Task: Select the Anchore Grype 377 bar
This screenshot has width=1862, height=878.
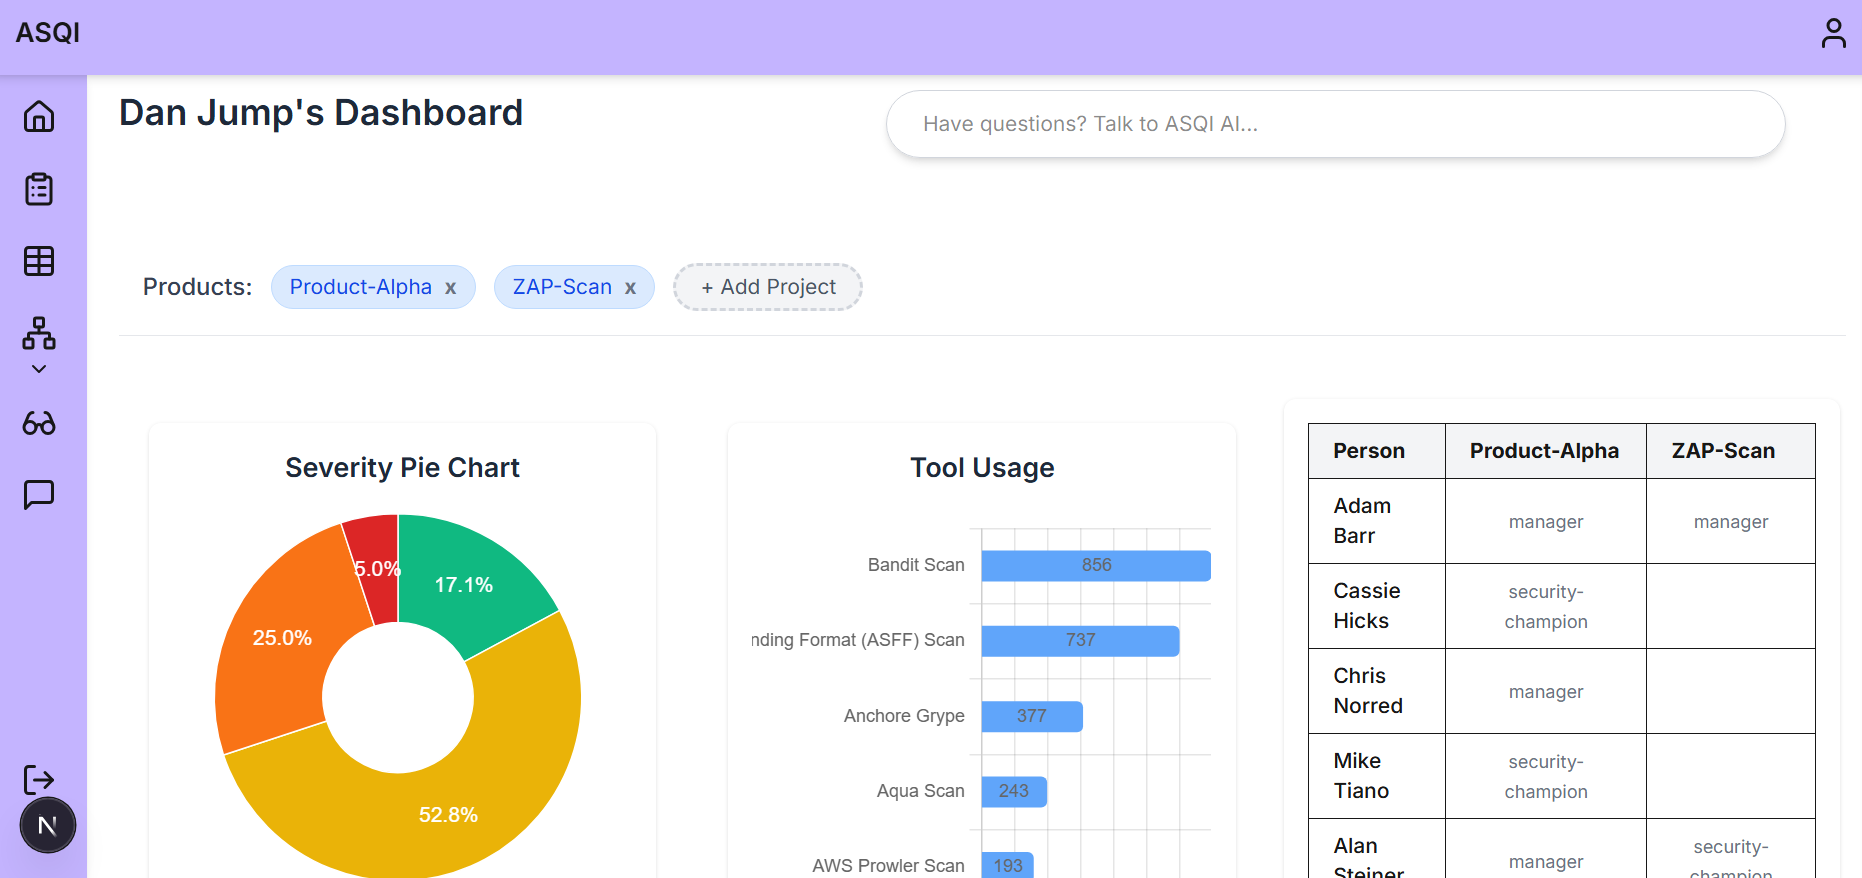Action: [x=1031, y=716]
